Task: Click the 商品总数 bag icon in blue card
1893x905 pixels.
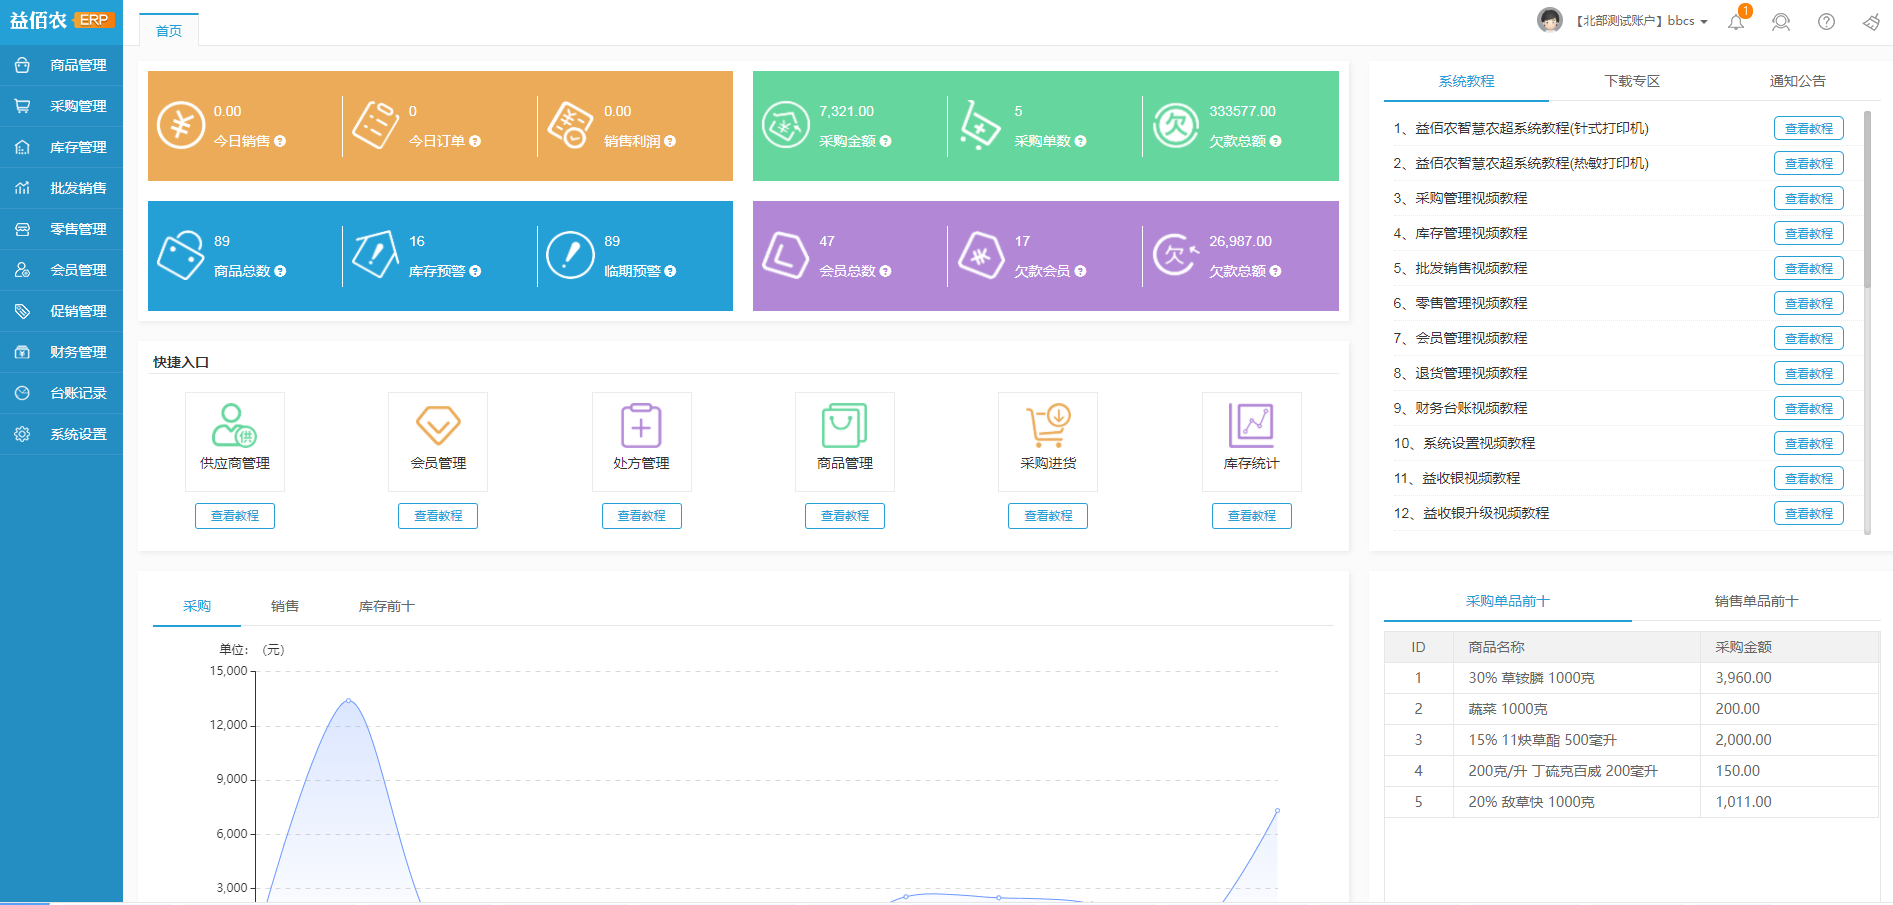Action: [x=181, y=256]
